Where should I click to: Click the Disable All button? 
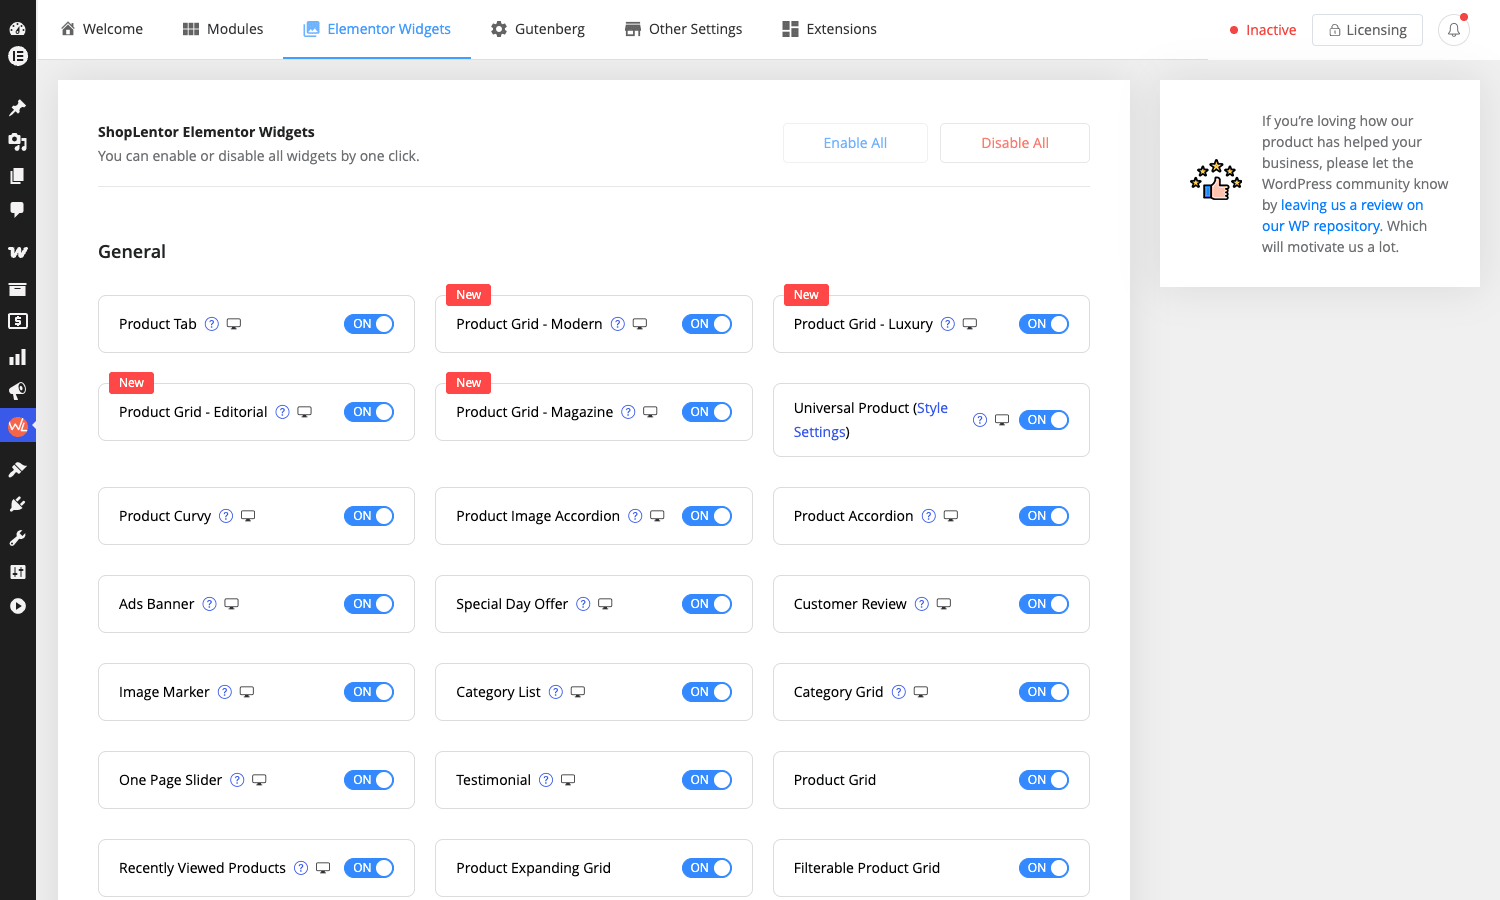(x=1015, y=143)
